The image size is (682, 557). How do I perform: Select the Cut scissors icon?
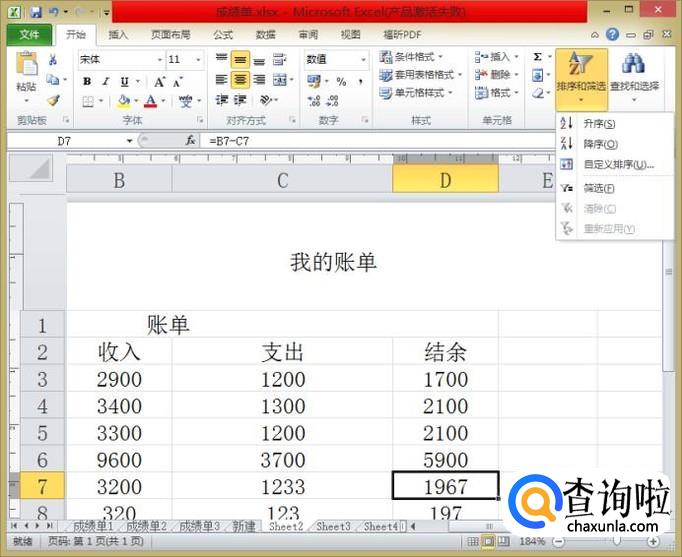click(53, 59)
